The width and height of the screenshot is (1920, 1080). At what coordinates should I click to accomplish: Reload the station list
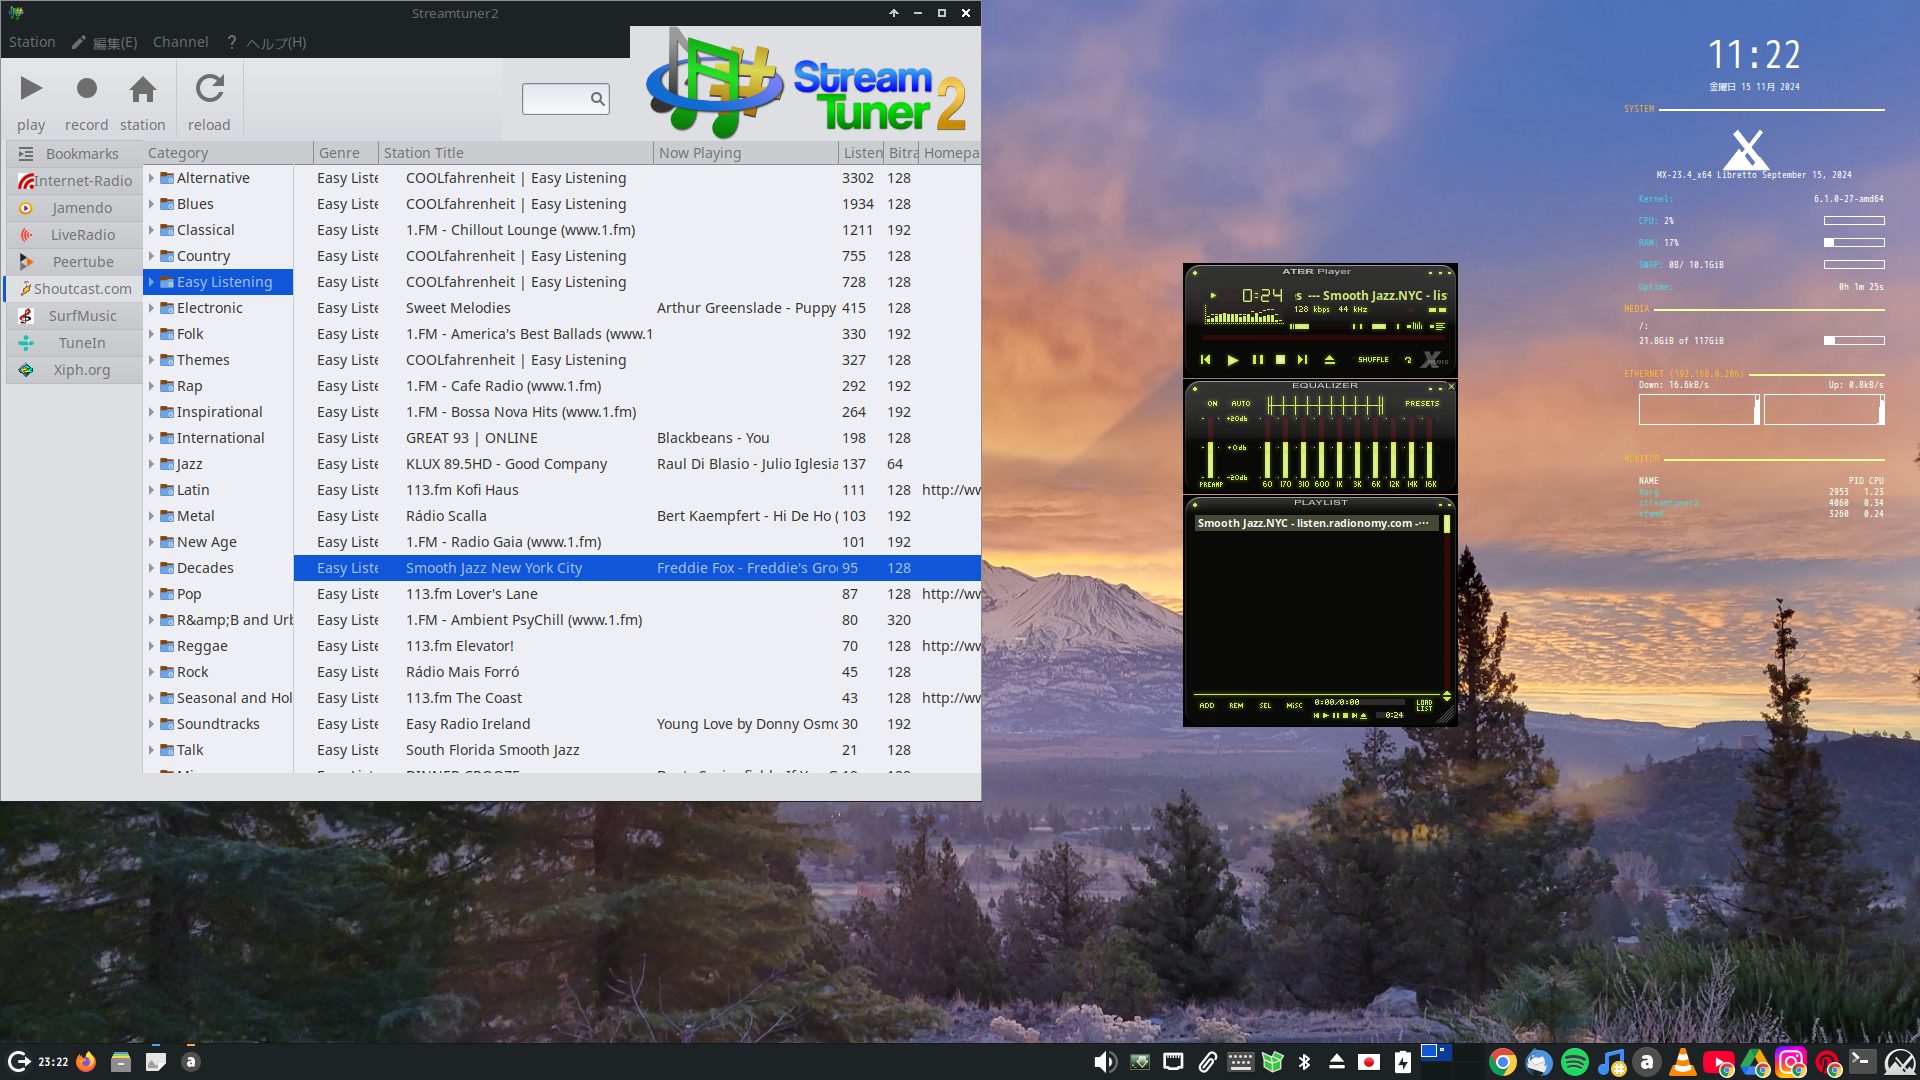[209, 89]
